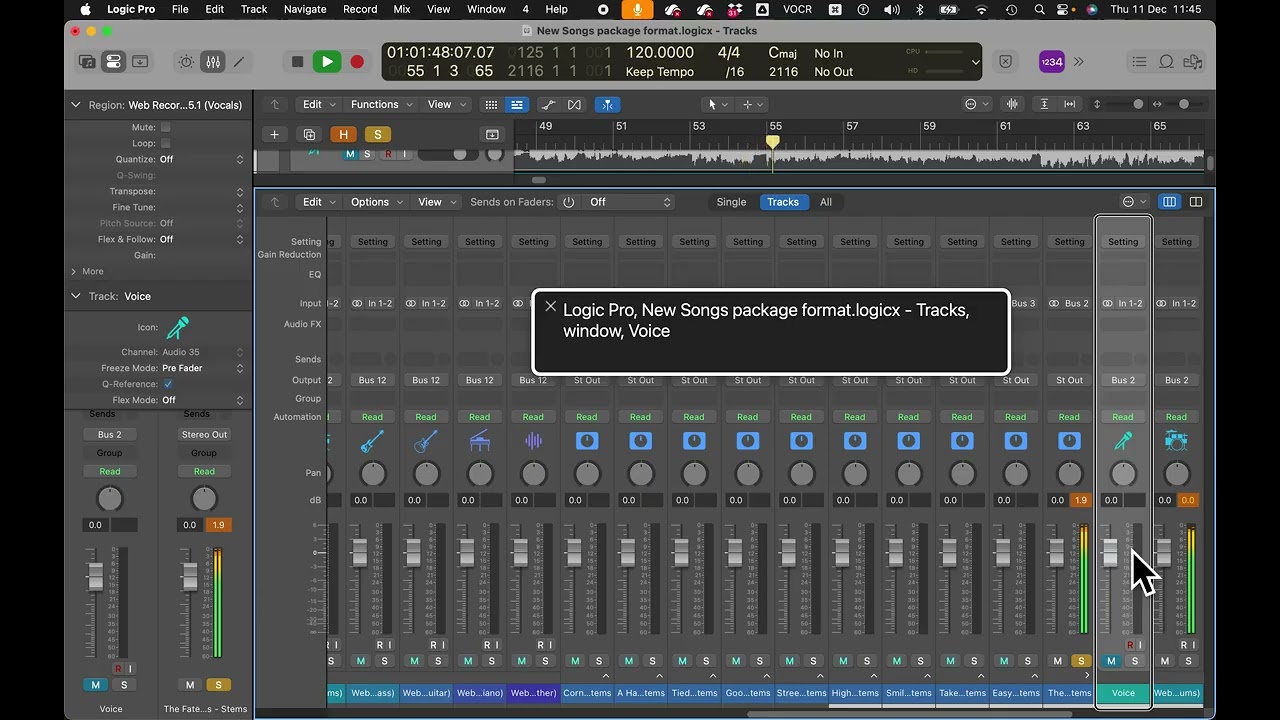Image resolution: width=1280 pixels, height=720 pixels.
Task: Open the Mix menu in the menu bar
Action: point(402,9)
